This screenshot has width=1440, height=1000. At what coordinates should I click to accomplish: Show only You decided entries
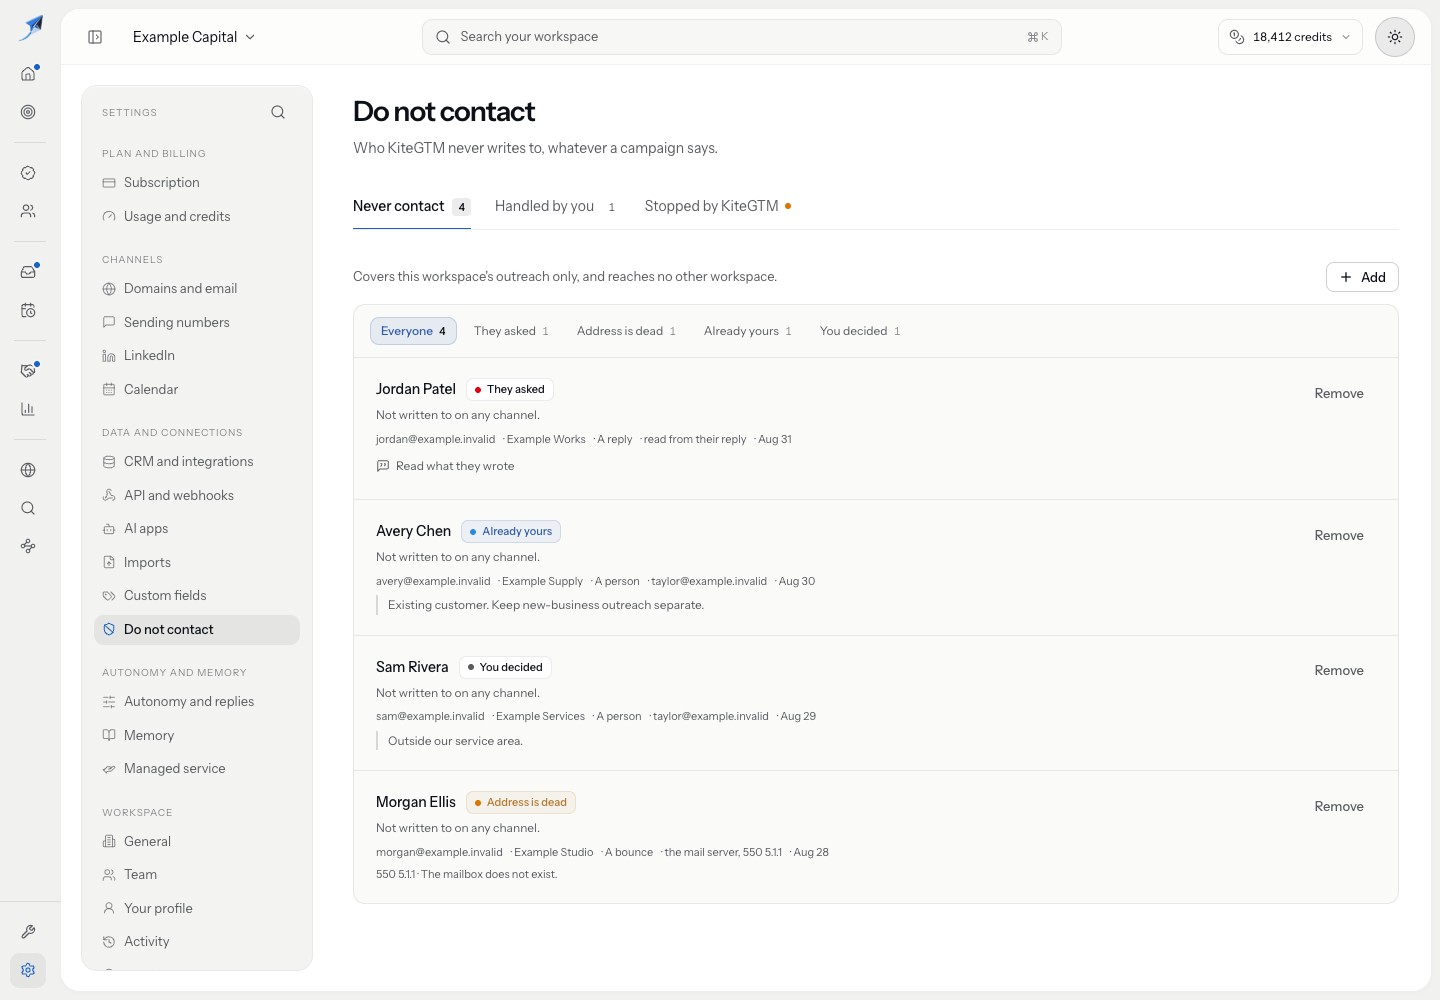(860, 331)
